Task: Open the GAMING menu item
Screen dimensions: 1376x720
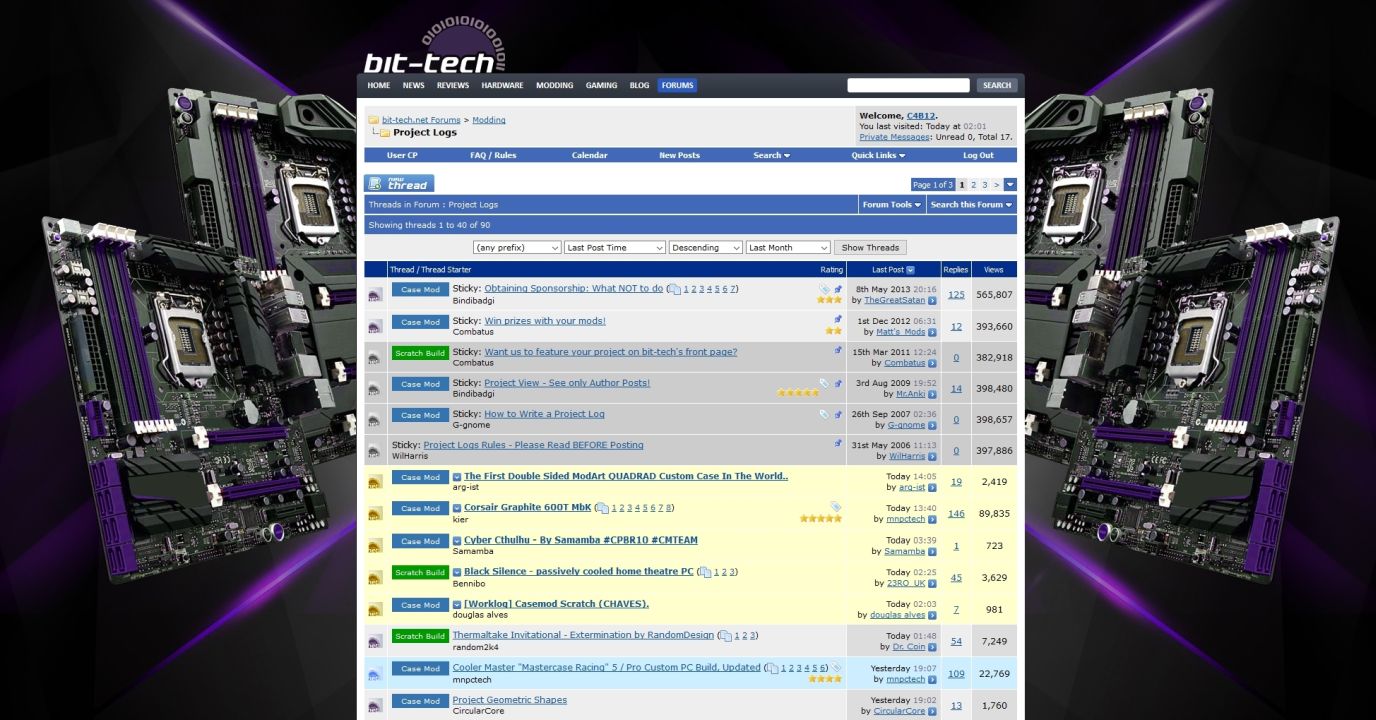Action: 601,86
